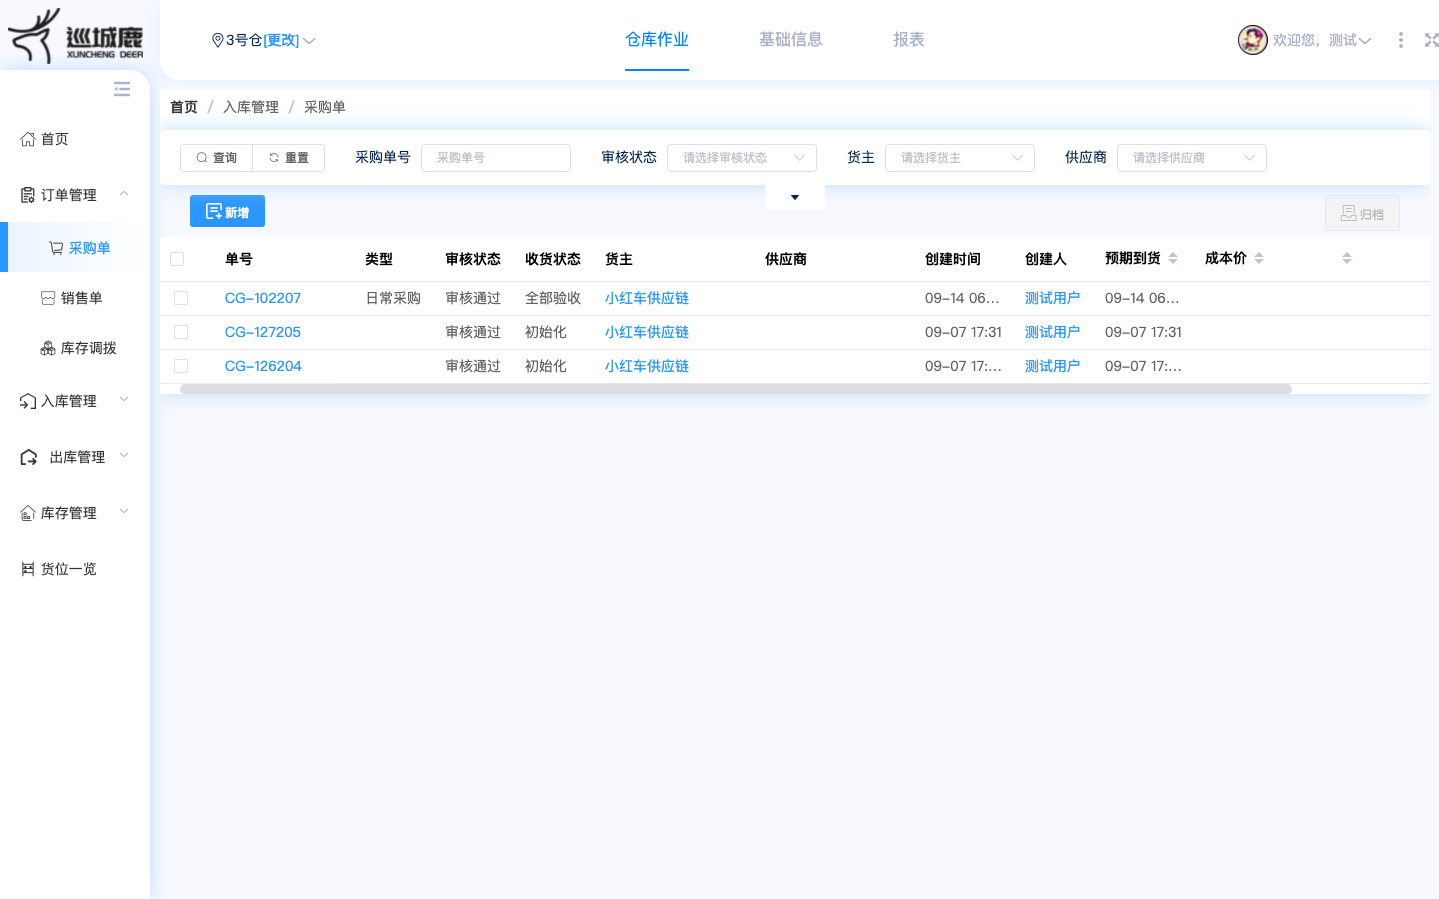This screenshot has height=899, width=1439.
Task: Click the user avatar picture
Action: [x=1252, y=40]
